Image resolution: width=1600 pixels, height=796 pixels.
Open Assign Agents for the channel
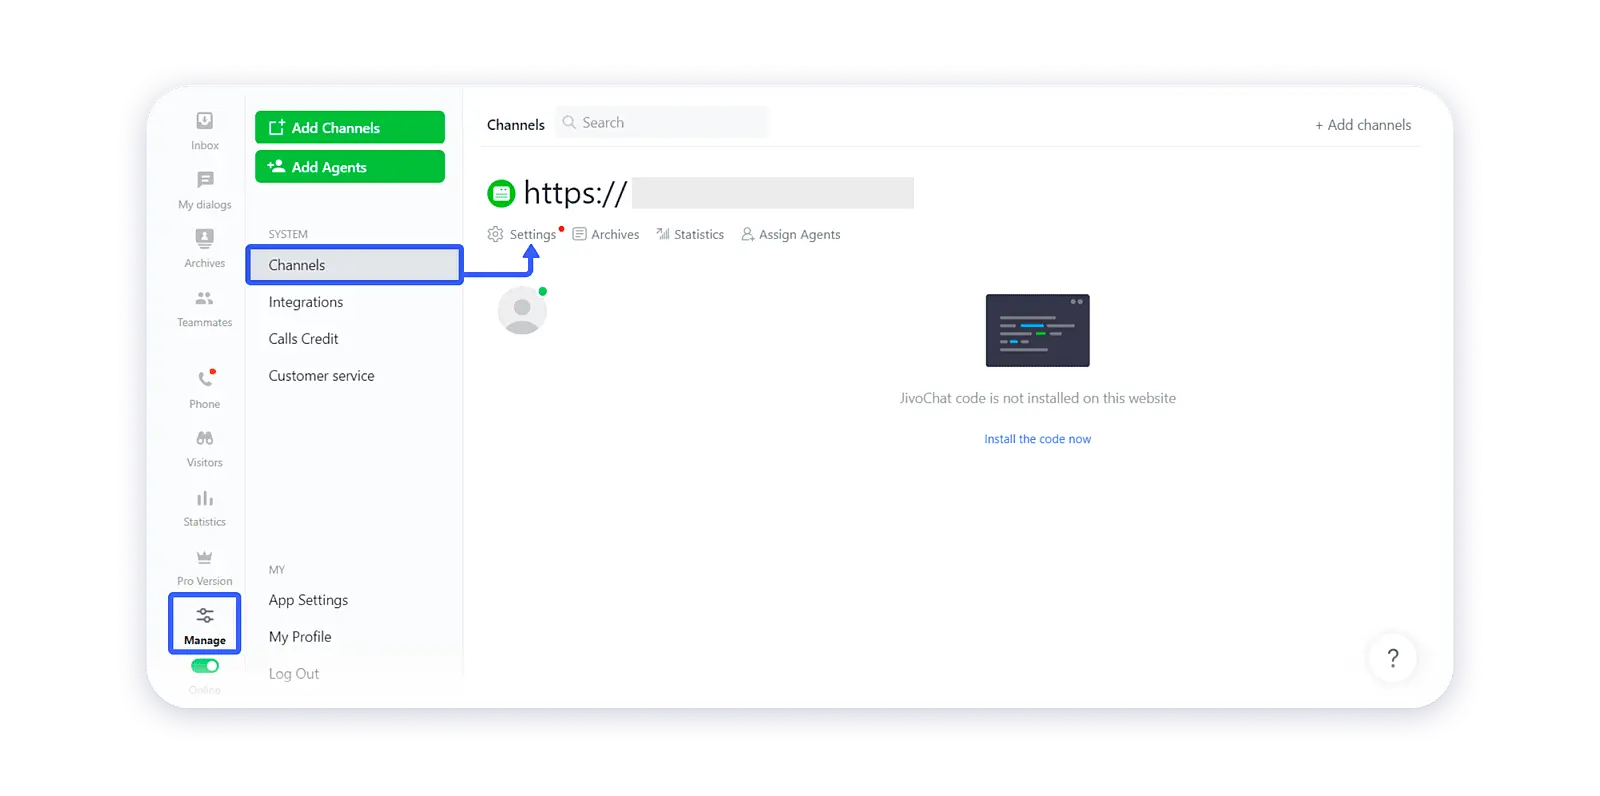(790, 234)
